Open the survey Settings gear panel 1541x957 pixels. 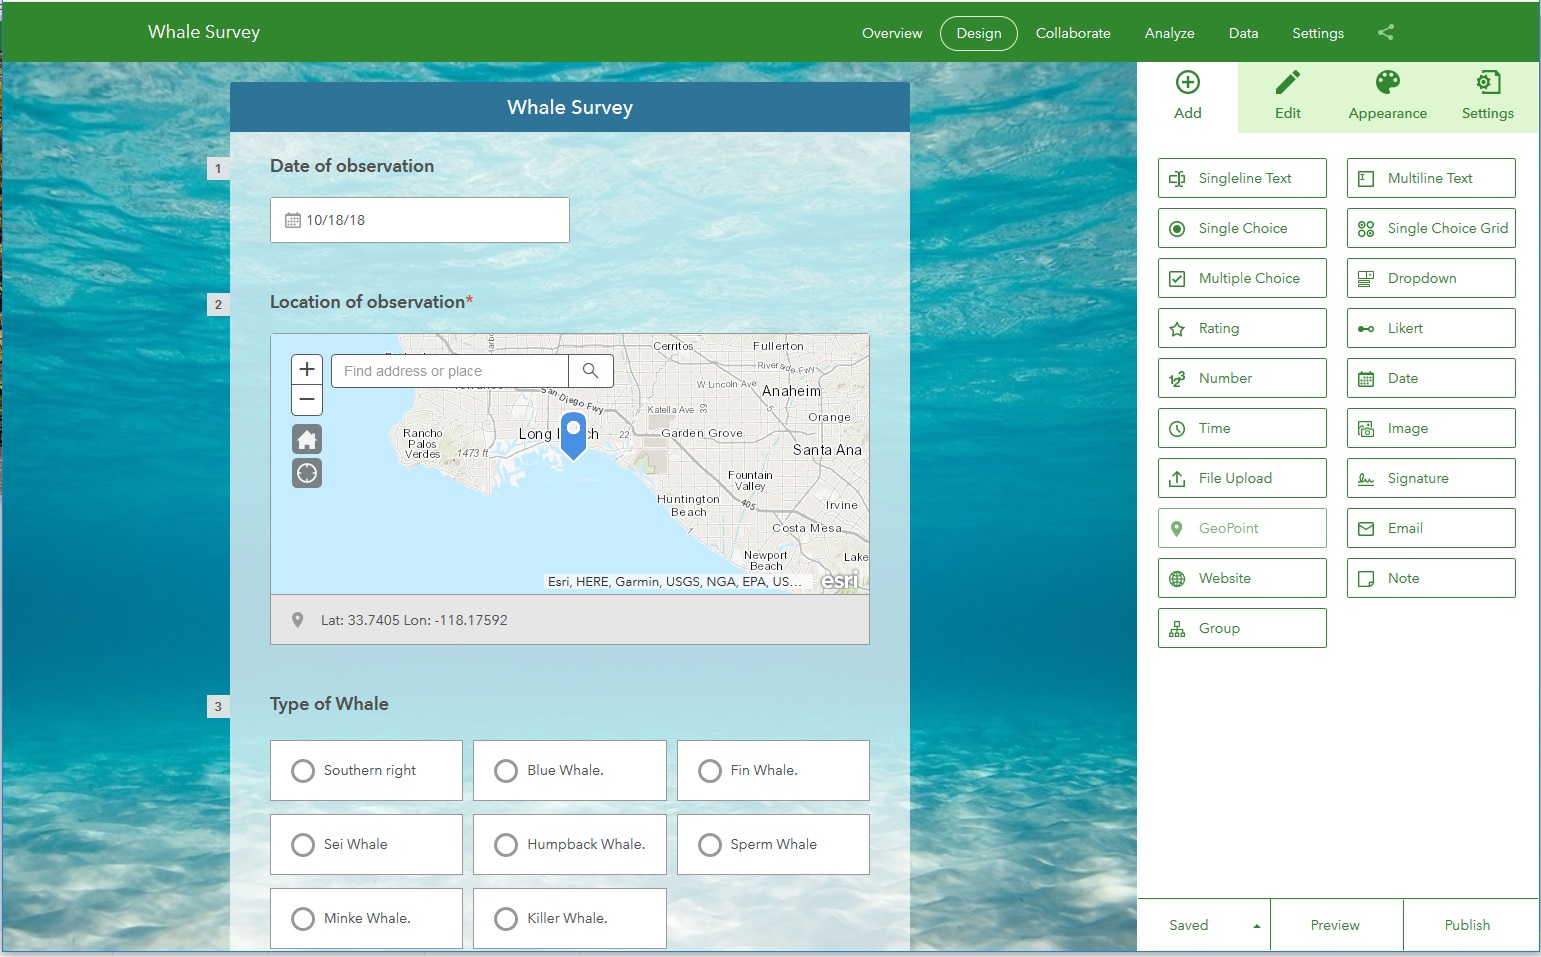click(x=1487, y=96)
